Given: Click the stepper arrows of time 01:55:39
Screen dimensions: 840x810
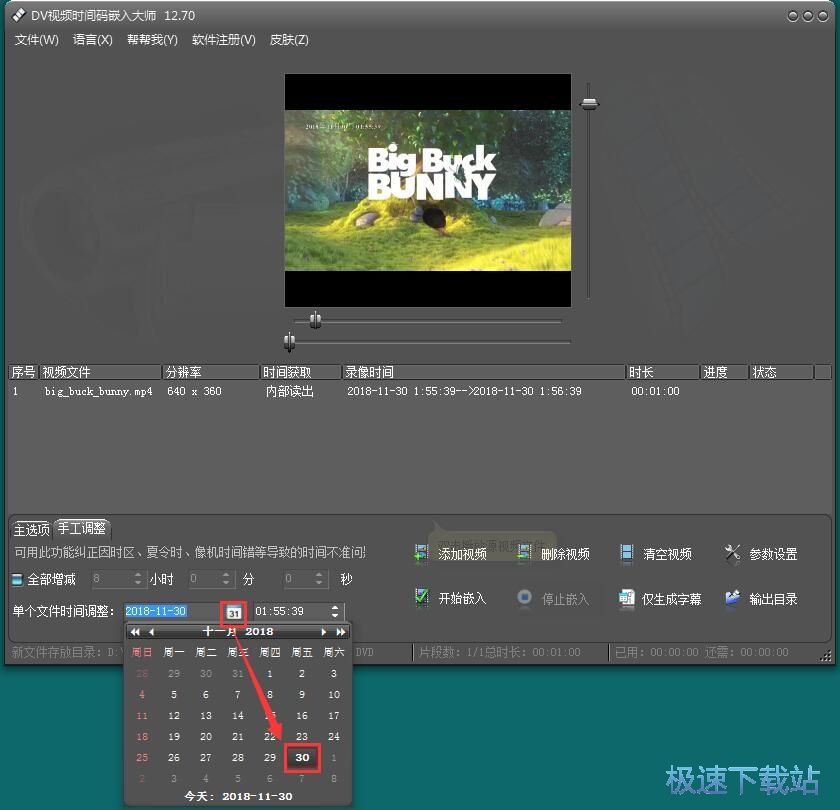Looking at the screenshot, I should click(x=335, y=611).
